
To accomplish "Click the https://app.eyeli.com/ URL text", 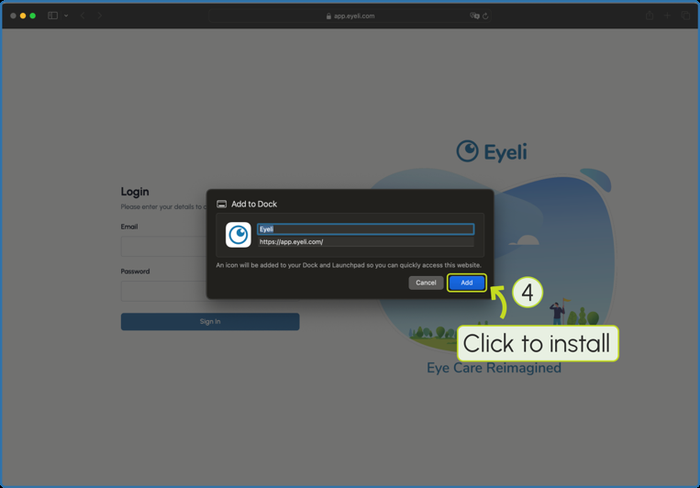I will pyautogui.click(x=291, y=242).
